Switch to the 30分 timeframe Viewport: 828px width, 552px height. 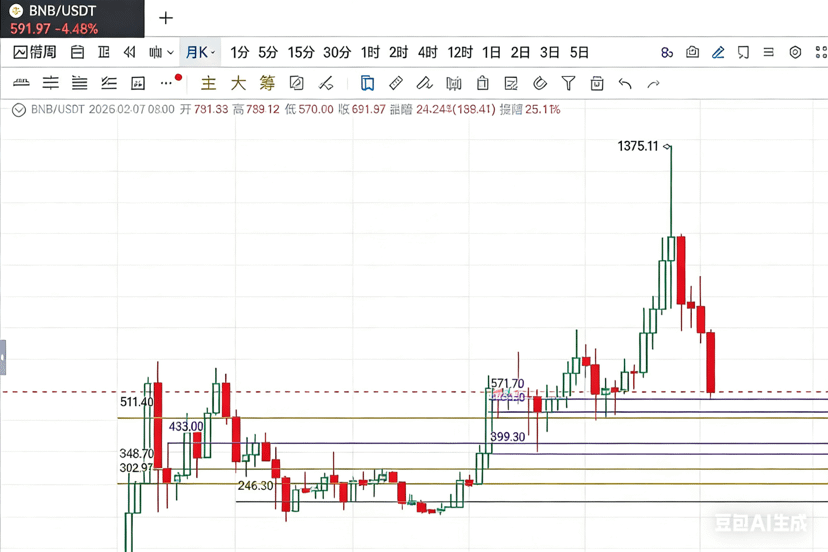(x=337, y=52)
